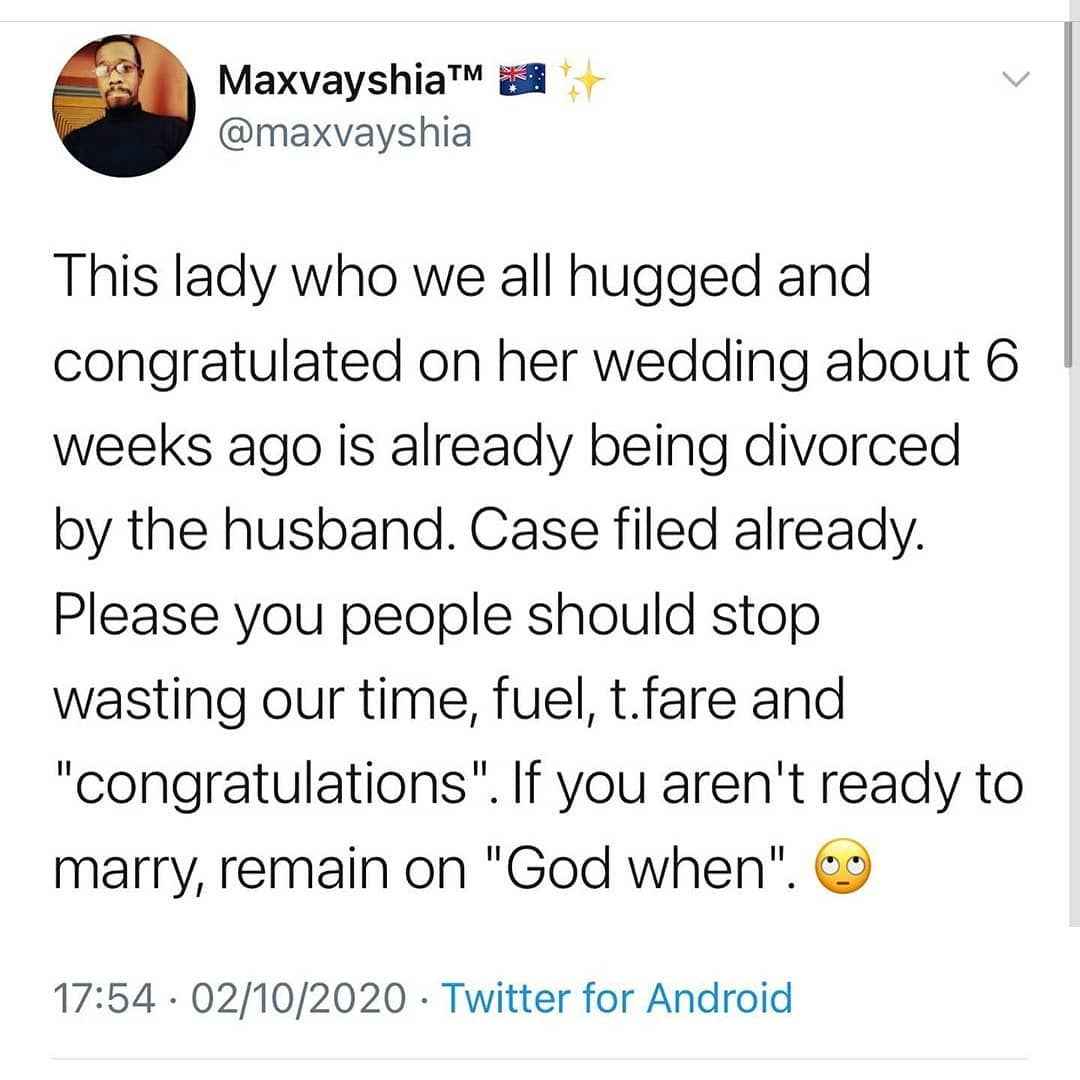Screen dimensions: 1080x1080
Task: Click the eye-roll emoji ending the tweet
Action: [x=844, y=868]
